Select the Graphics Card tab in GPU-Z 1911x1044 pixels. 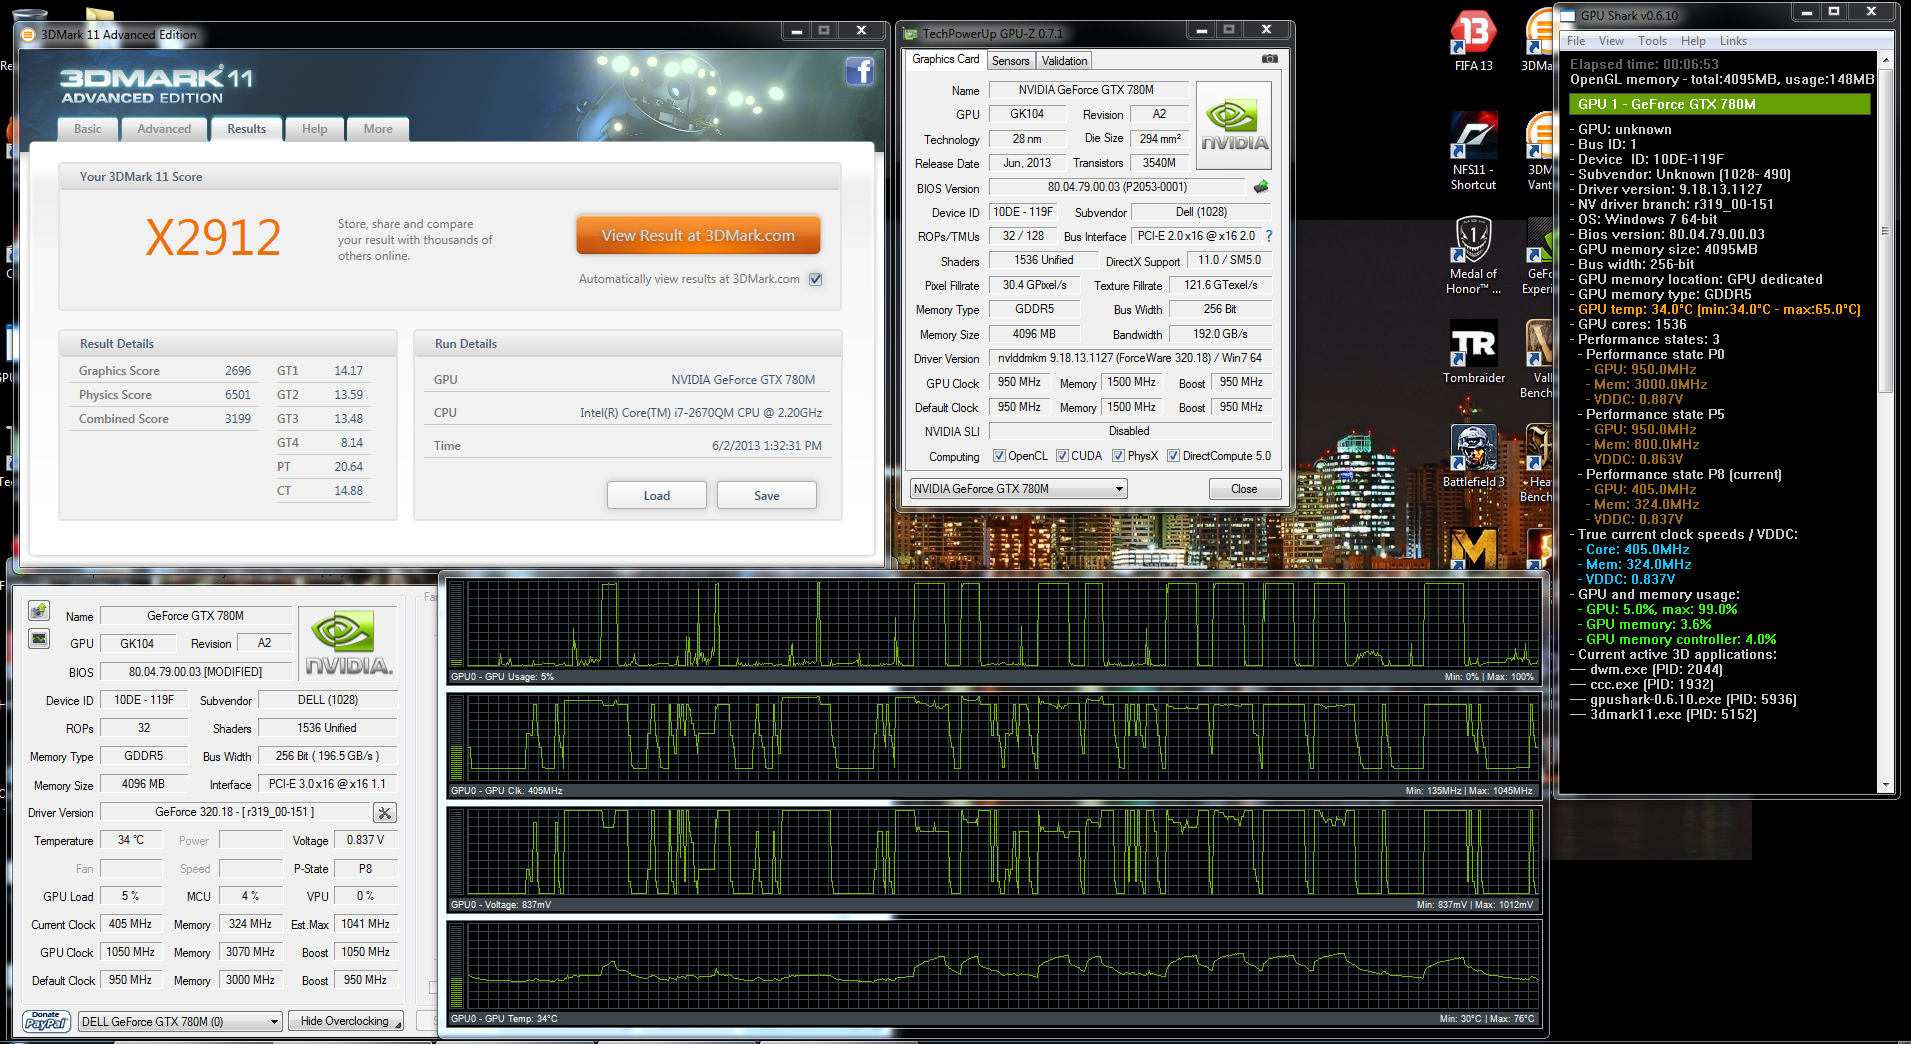point(946,59)
